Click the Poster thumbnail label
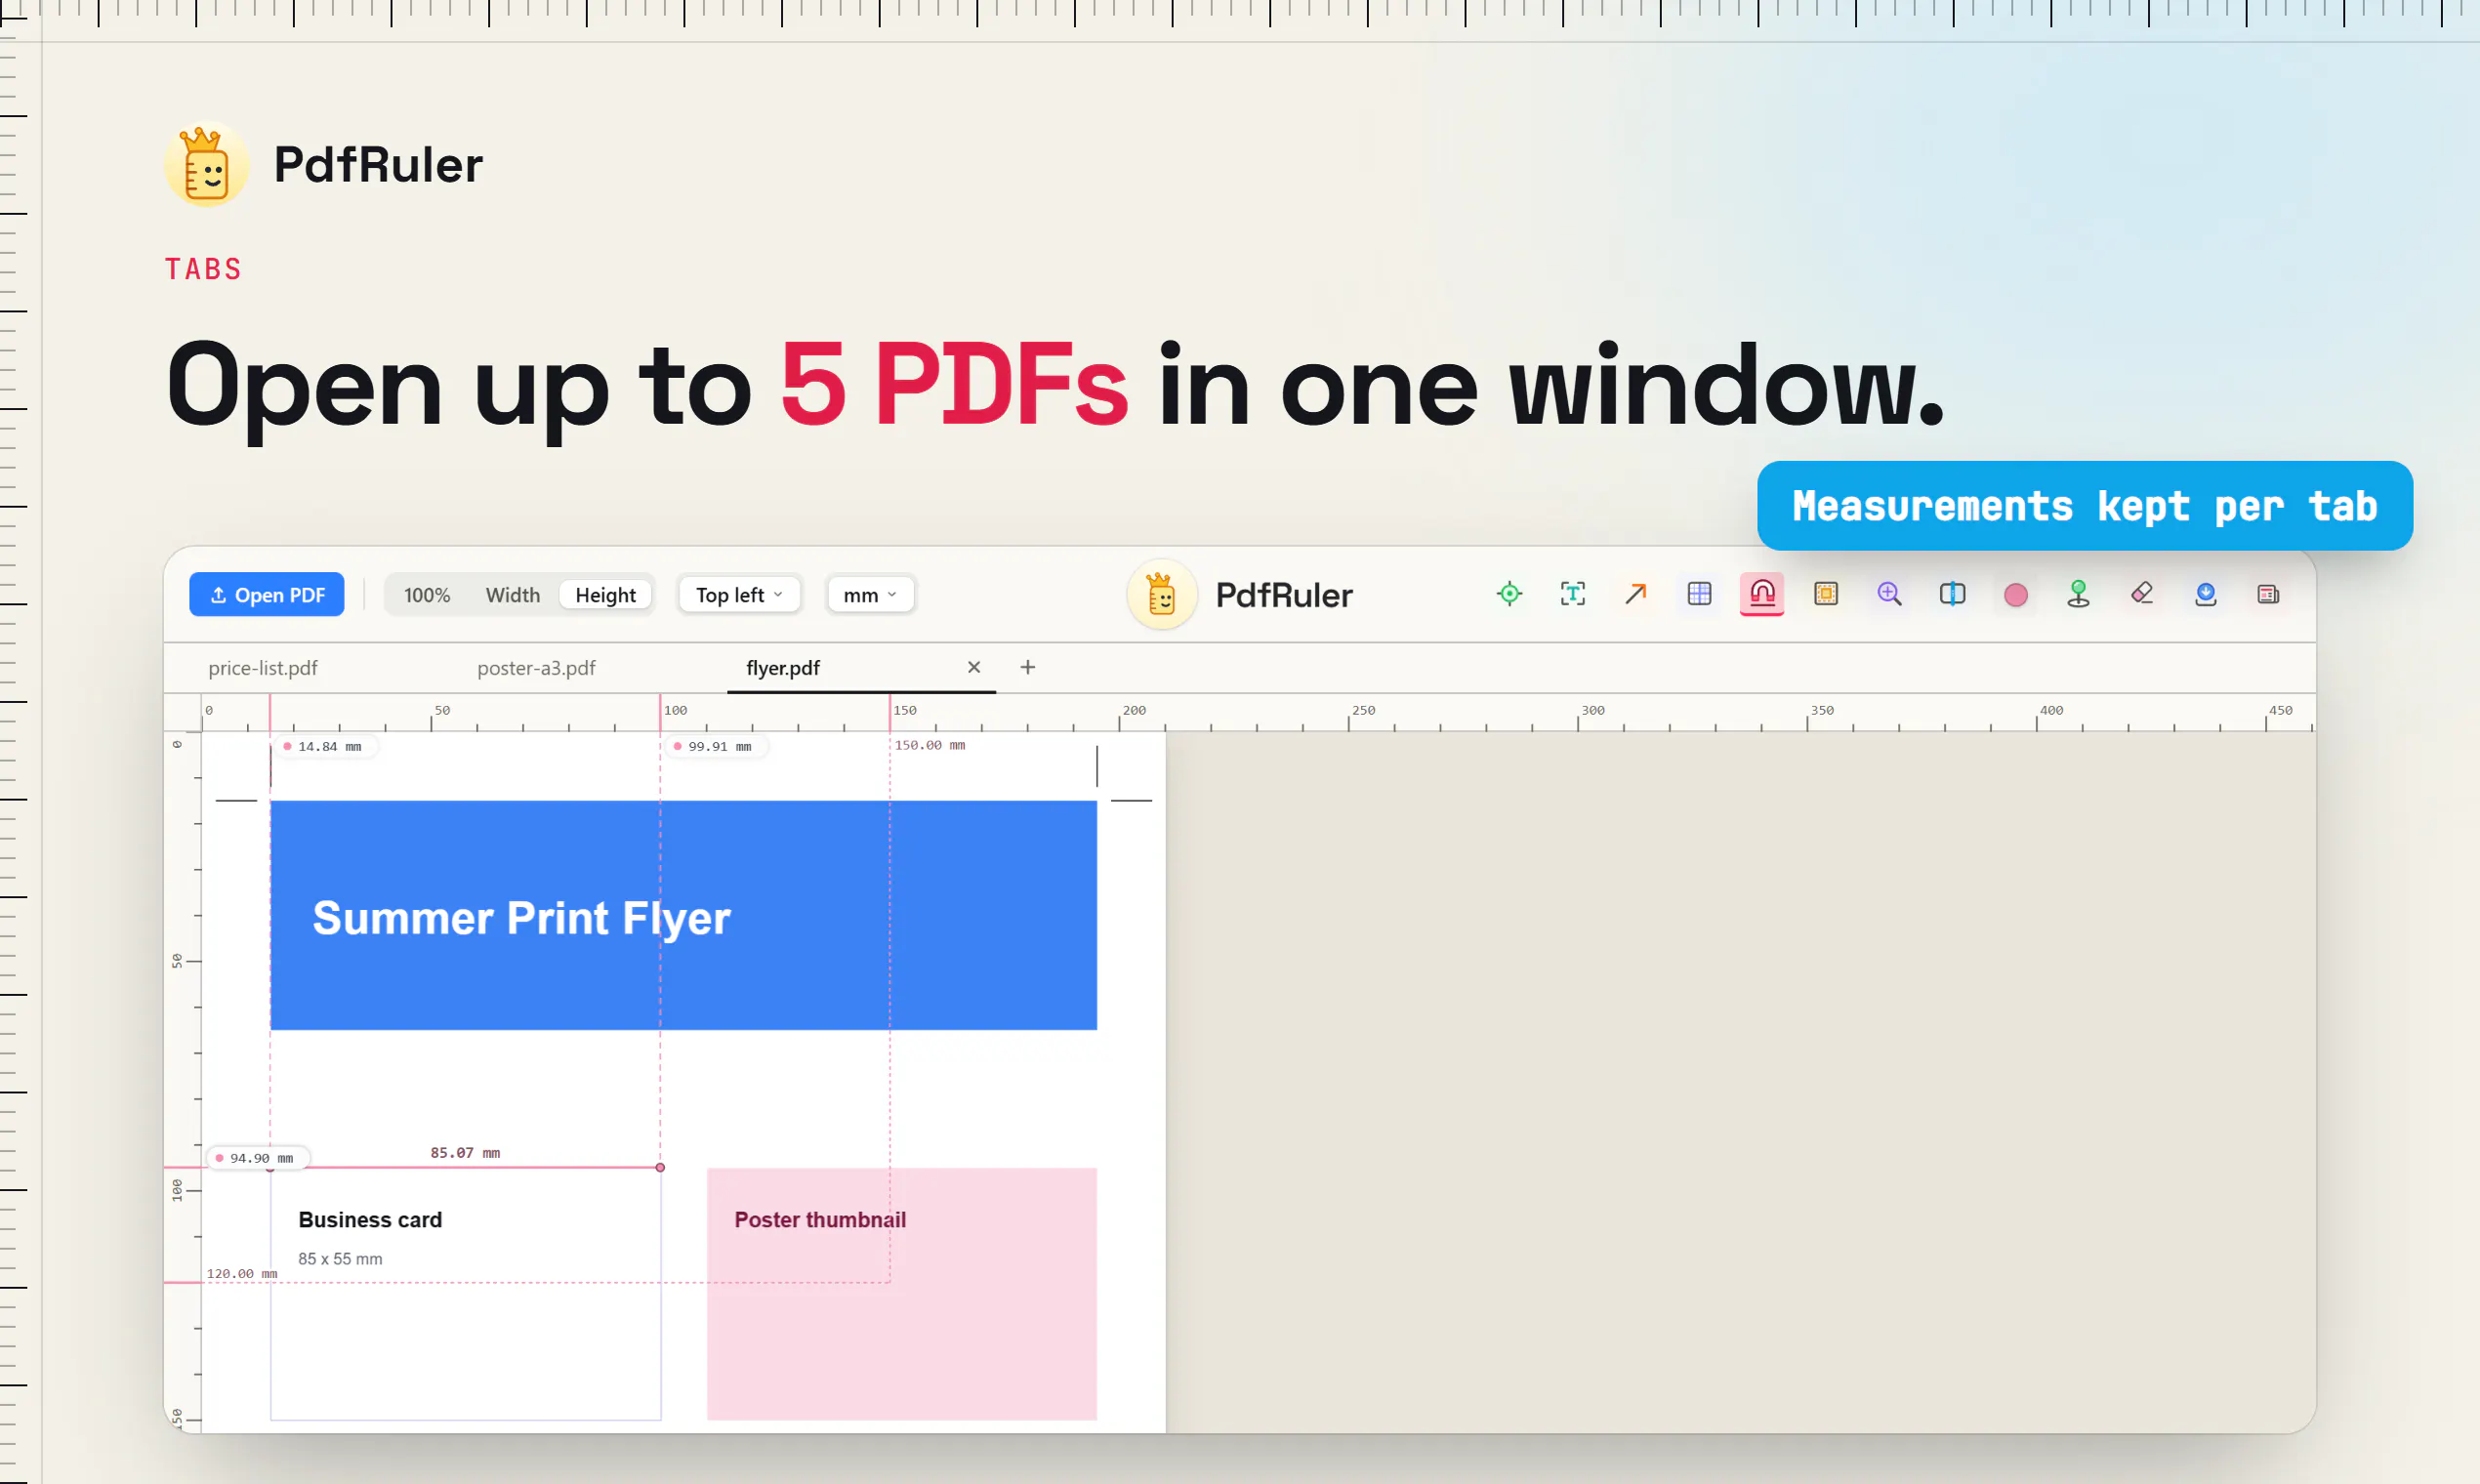Image resolution: width=2480 pixels, height=1484 pixels. (x=820, y=1220)
